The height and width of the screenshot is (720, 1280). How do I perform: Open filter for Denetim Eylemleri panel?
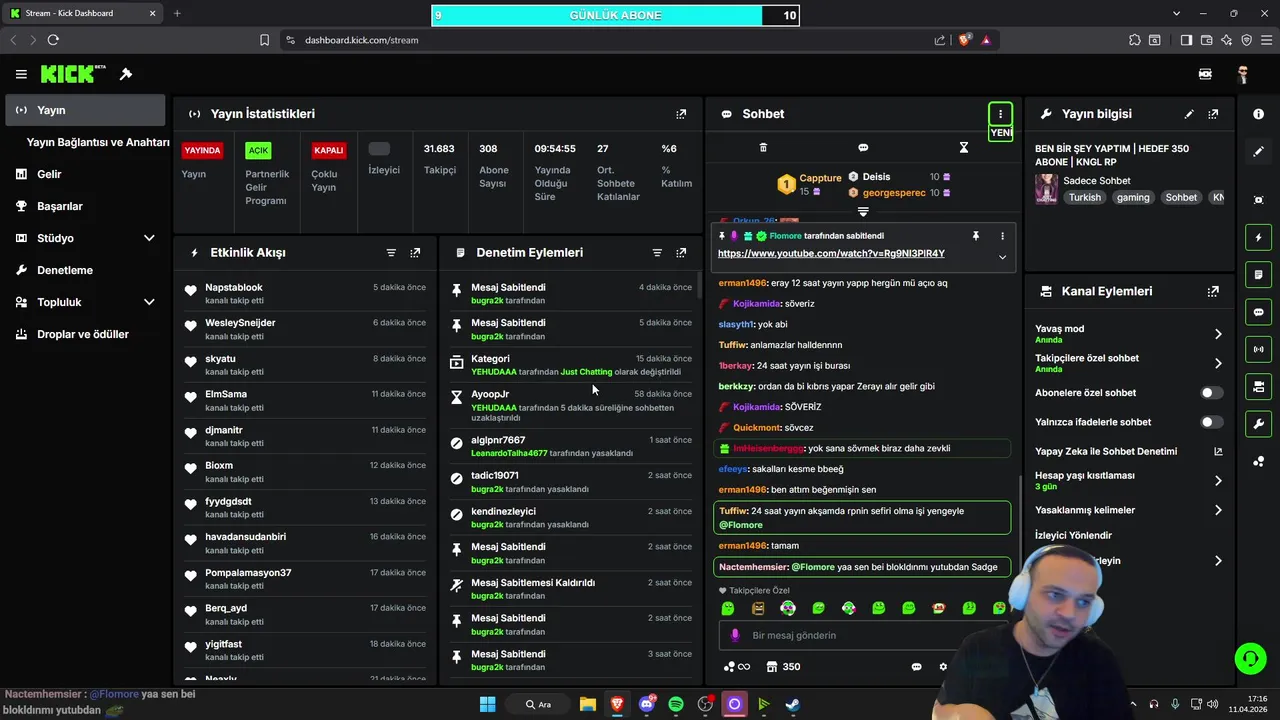pos(657,253)
